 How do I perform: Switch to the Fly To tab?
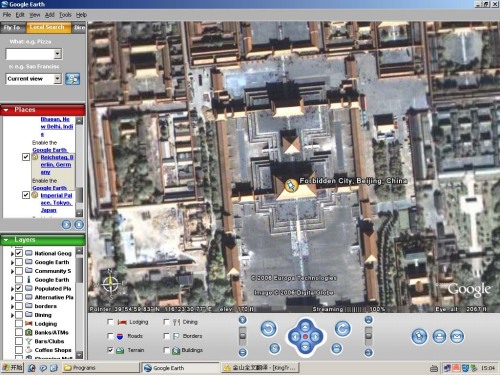pyautogui.click(x=13, y=27)
